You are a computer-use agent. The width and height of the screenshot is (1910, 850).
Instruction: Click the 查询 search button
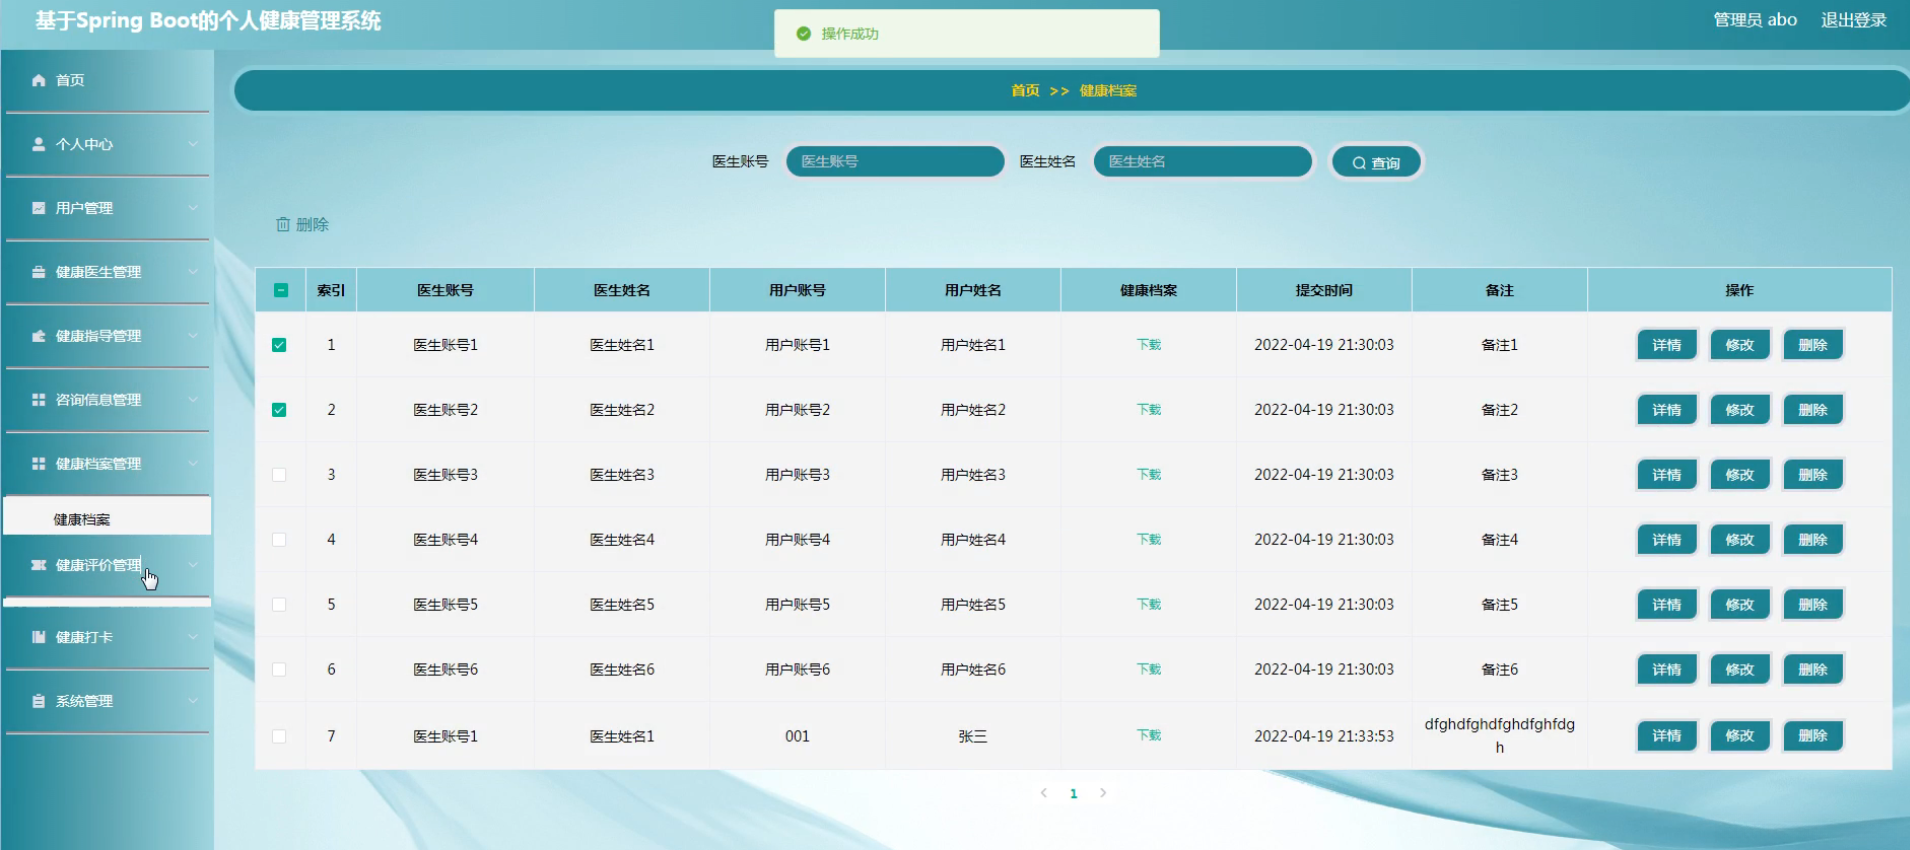point(1376,163)
